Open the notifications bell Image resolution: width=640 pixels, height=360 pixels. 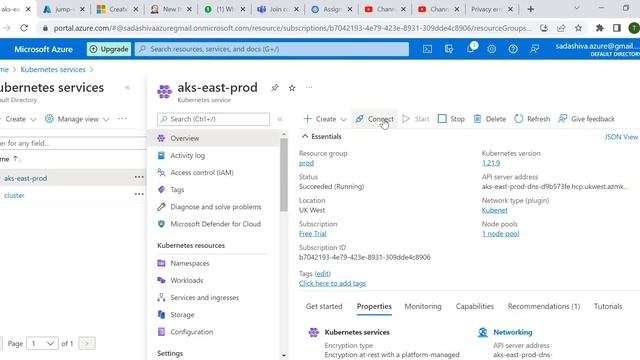point(471,48)
